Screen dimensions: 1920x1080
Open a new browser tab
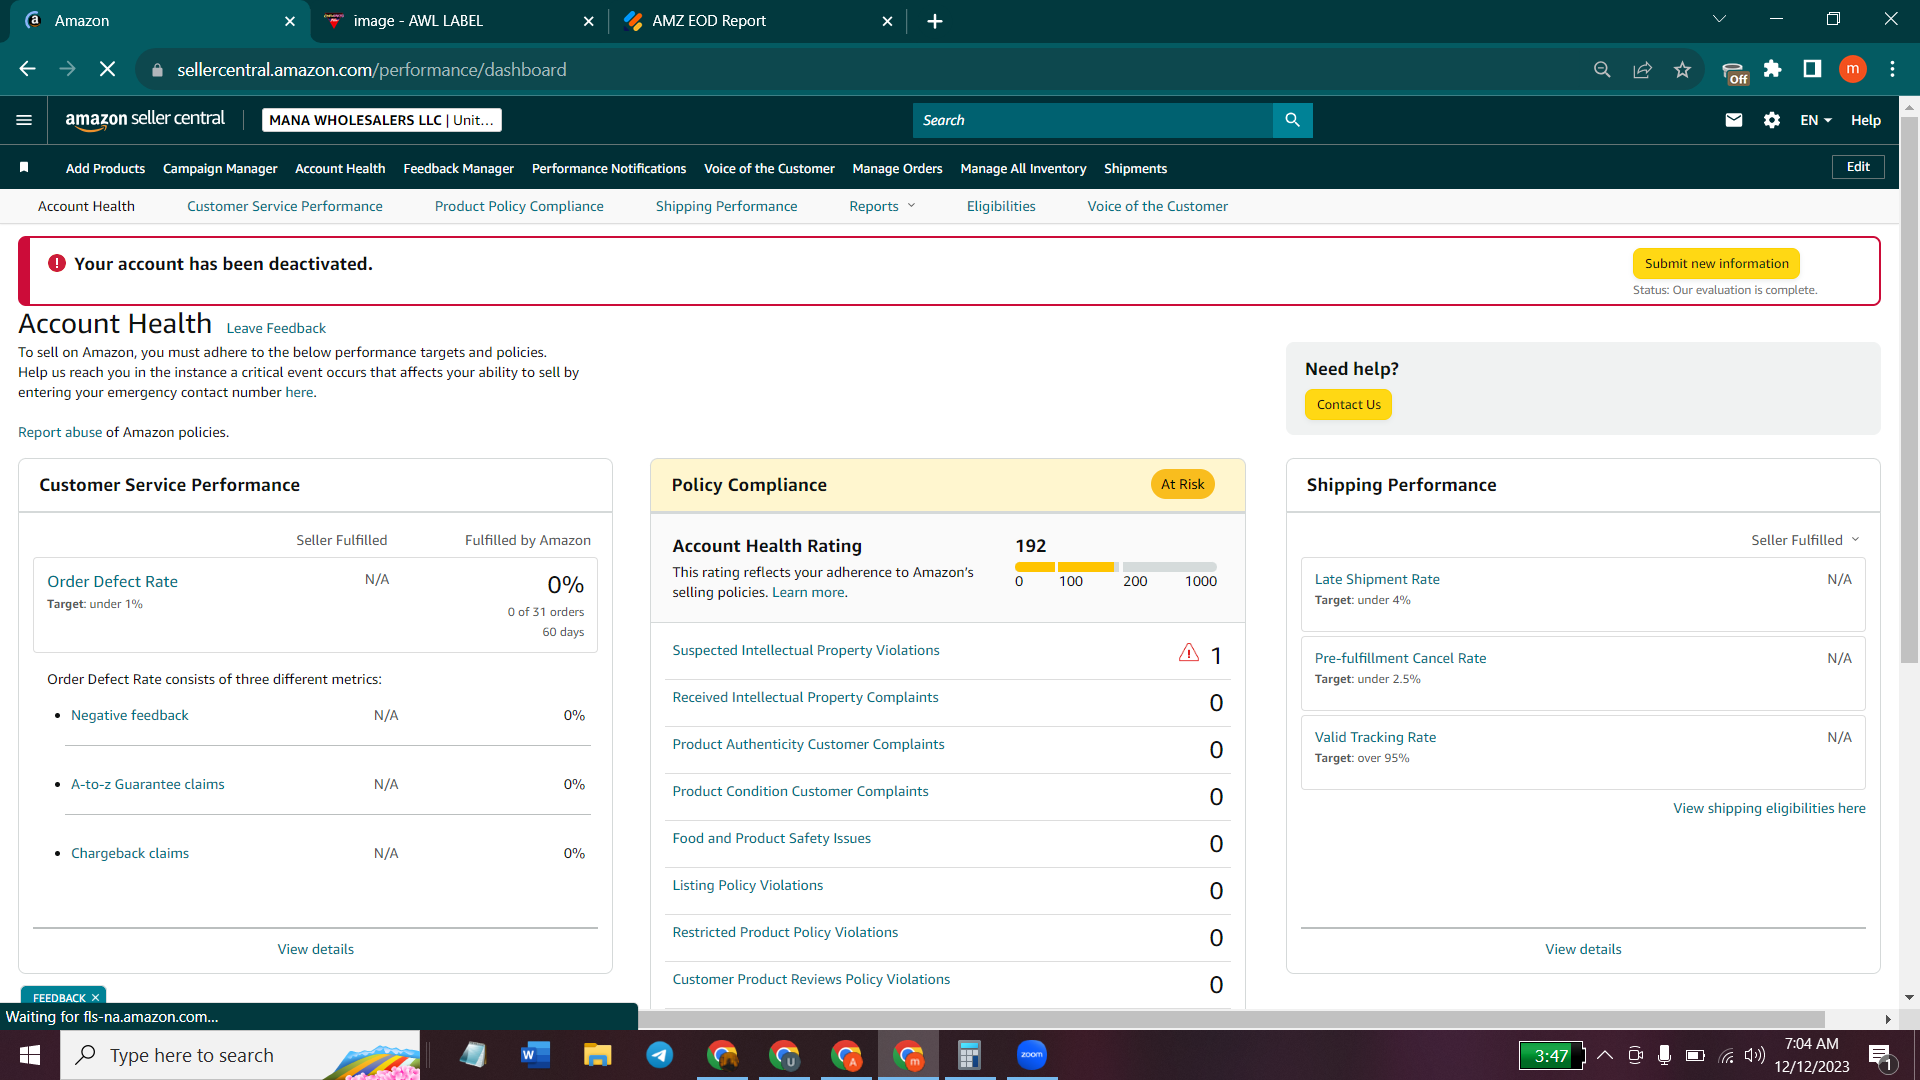(935, 21)
